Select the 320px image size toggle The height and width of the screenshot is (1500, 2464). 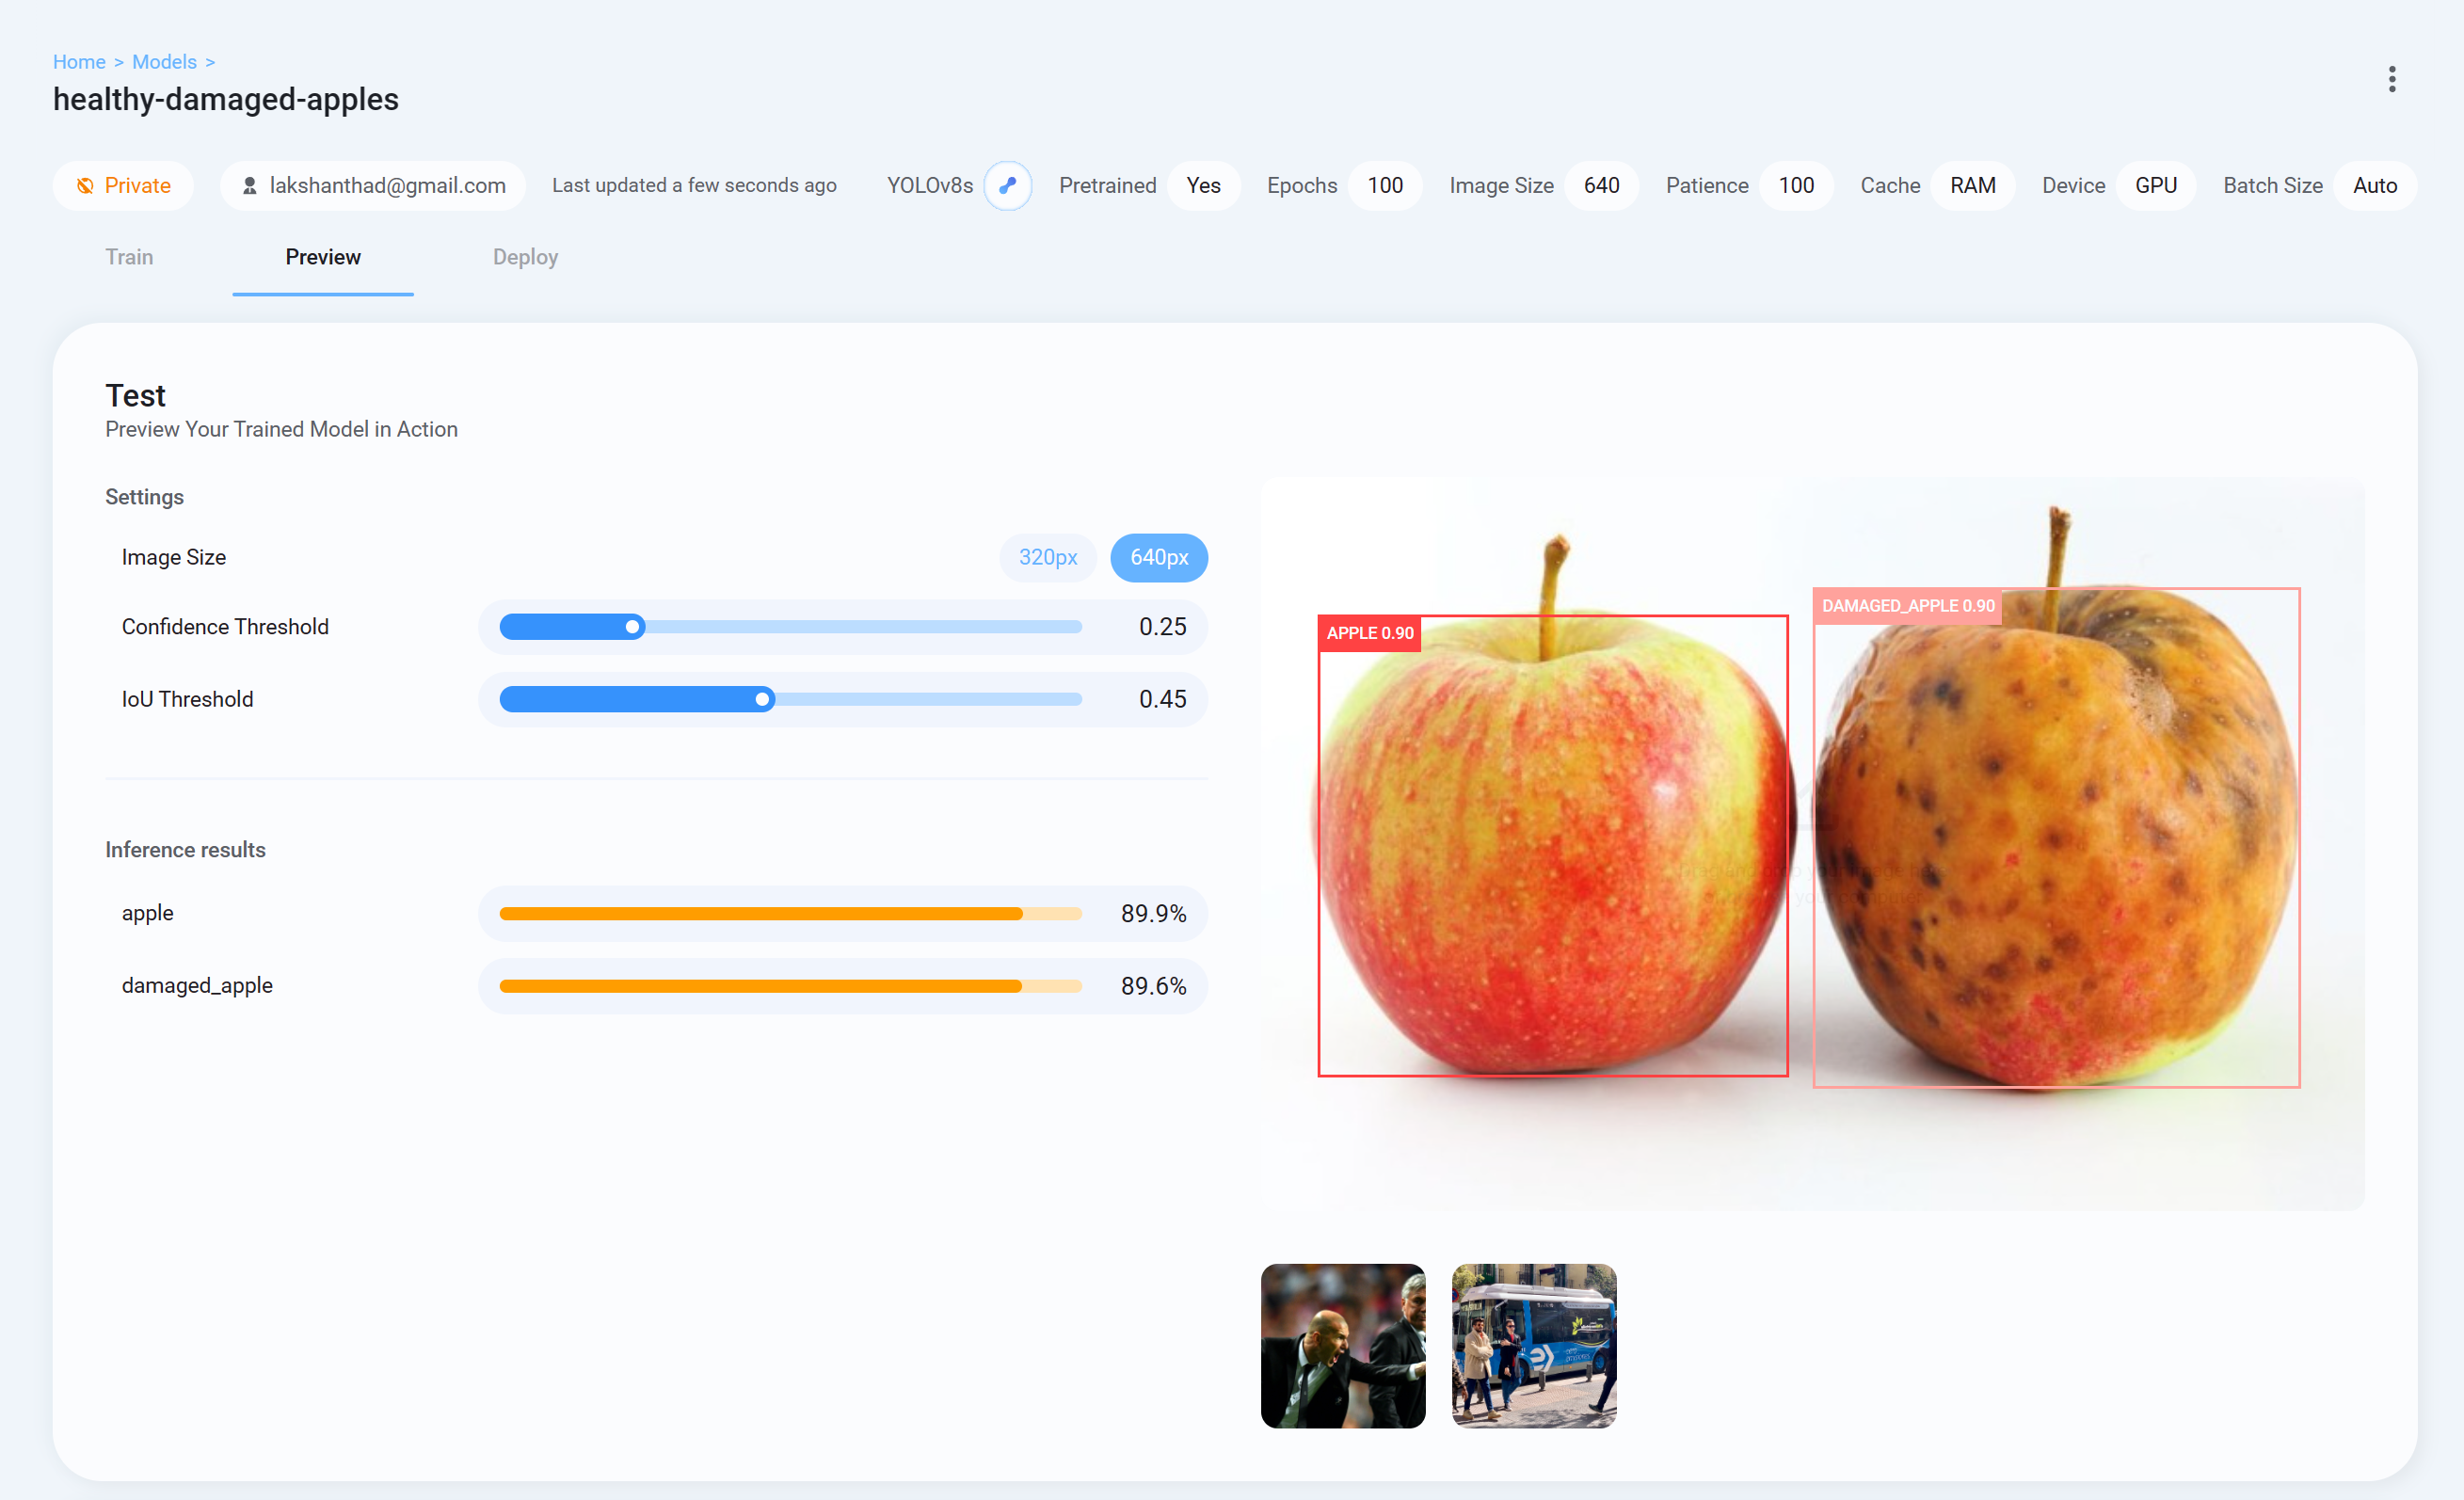tap(1048, 556)
